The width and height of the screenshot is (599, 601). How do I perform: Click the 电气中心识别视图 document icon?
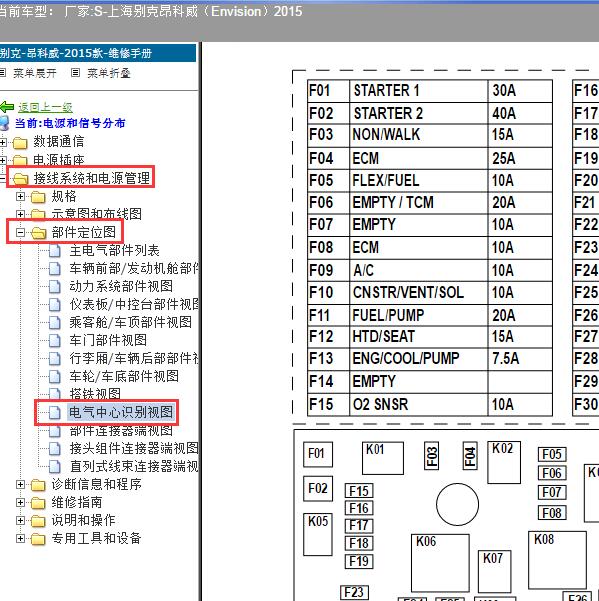(55, 413)
